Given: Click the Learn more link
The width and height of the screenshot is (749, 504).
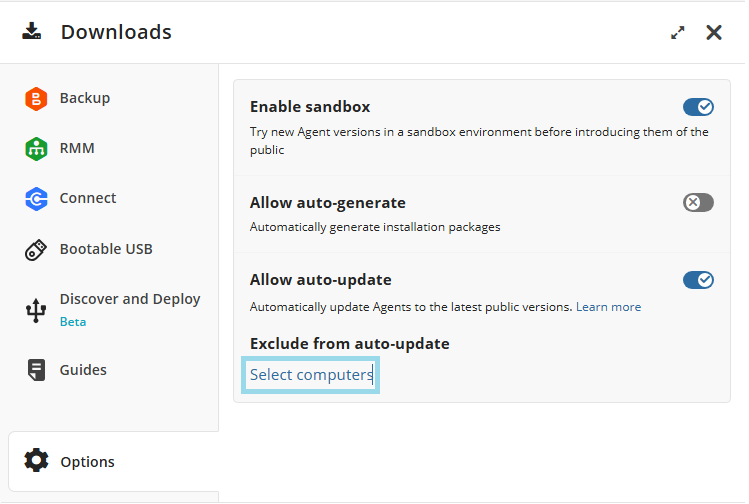Looking at the screenshot, I should click(608, 307).
